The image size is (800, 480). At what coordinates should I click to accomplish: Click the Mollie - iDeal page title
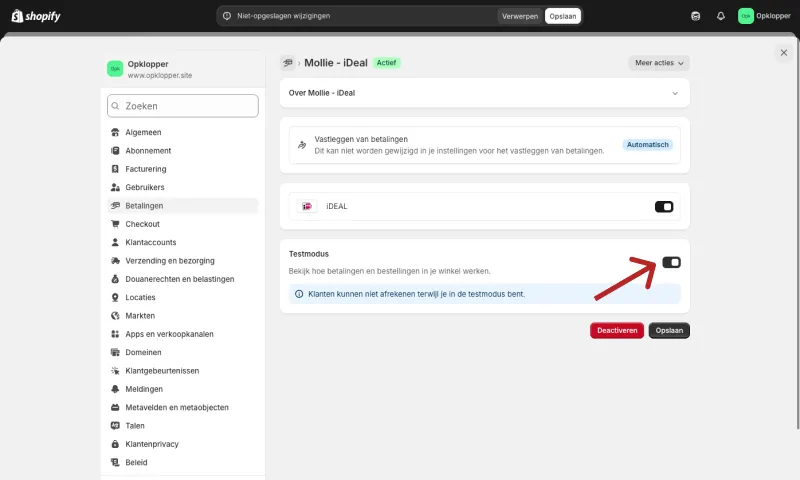[336, 63]
